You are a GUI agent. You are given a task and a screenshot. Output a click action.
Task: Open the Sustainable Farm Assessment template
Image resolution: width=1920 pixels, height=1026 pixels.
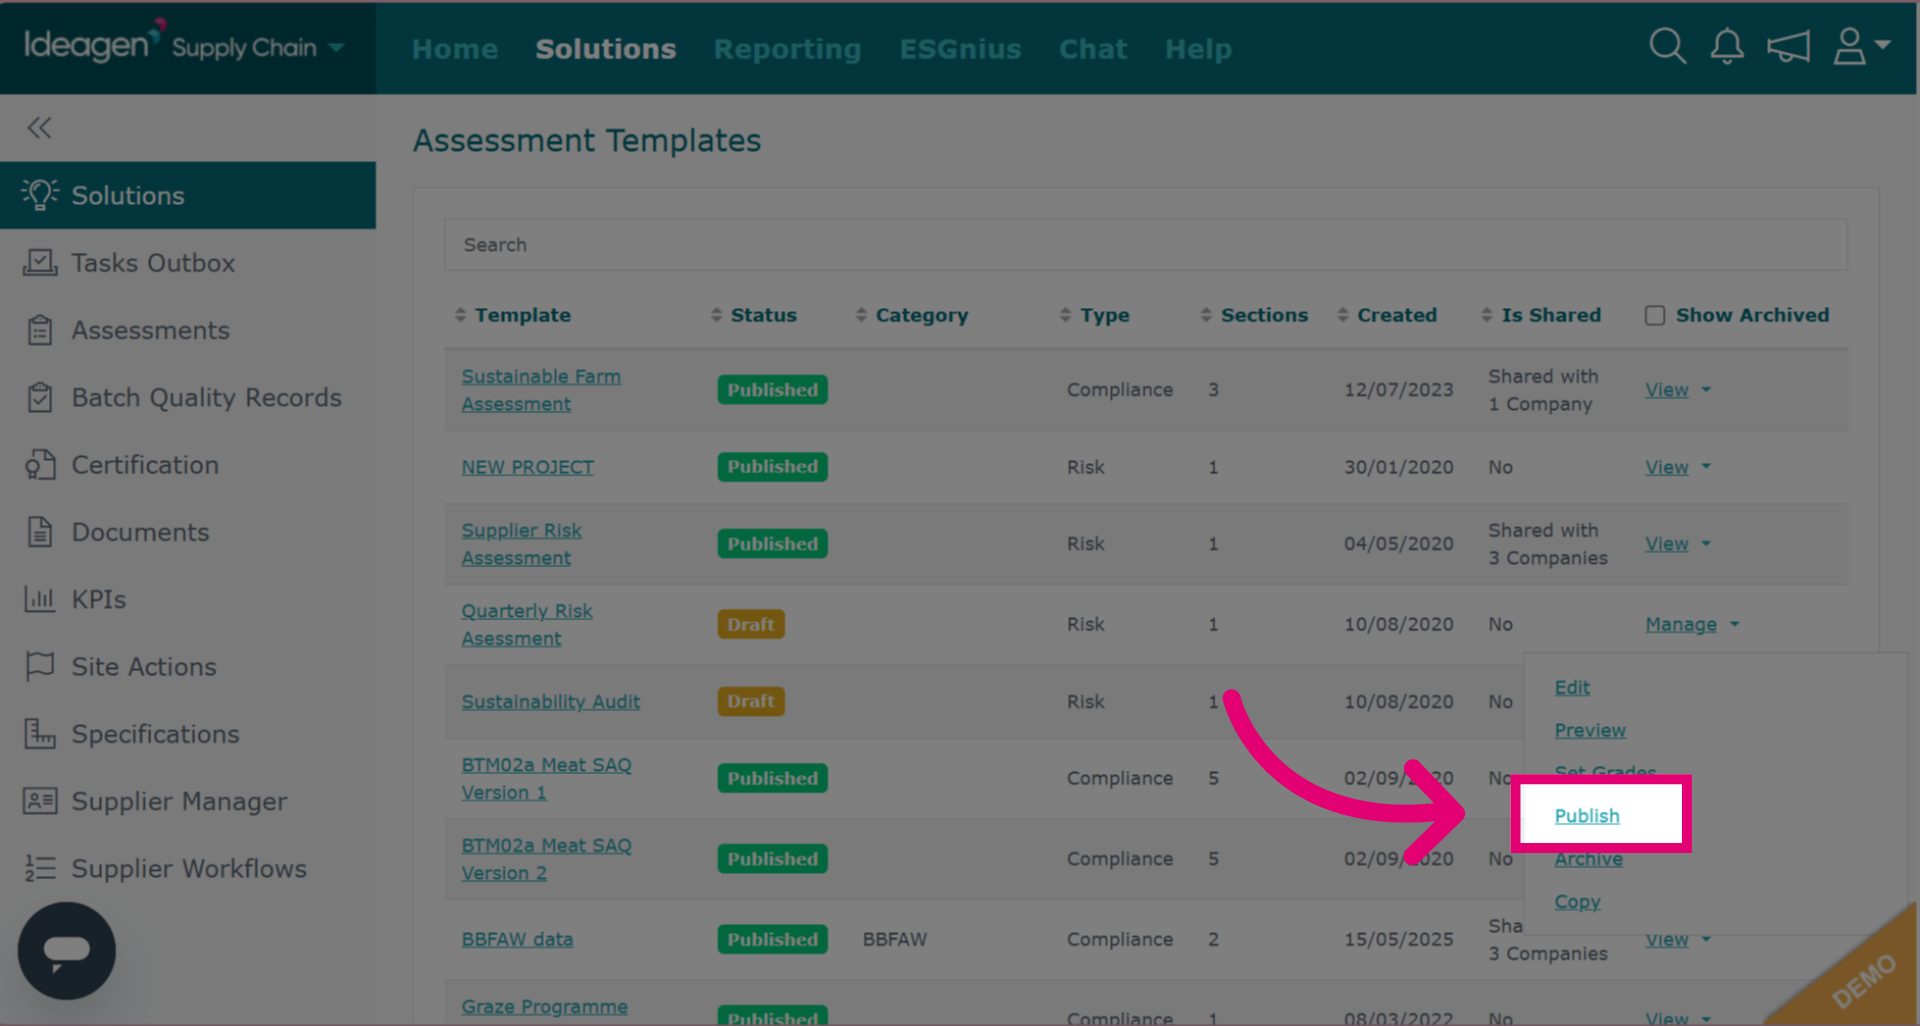pos(541,390)
